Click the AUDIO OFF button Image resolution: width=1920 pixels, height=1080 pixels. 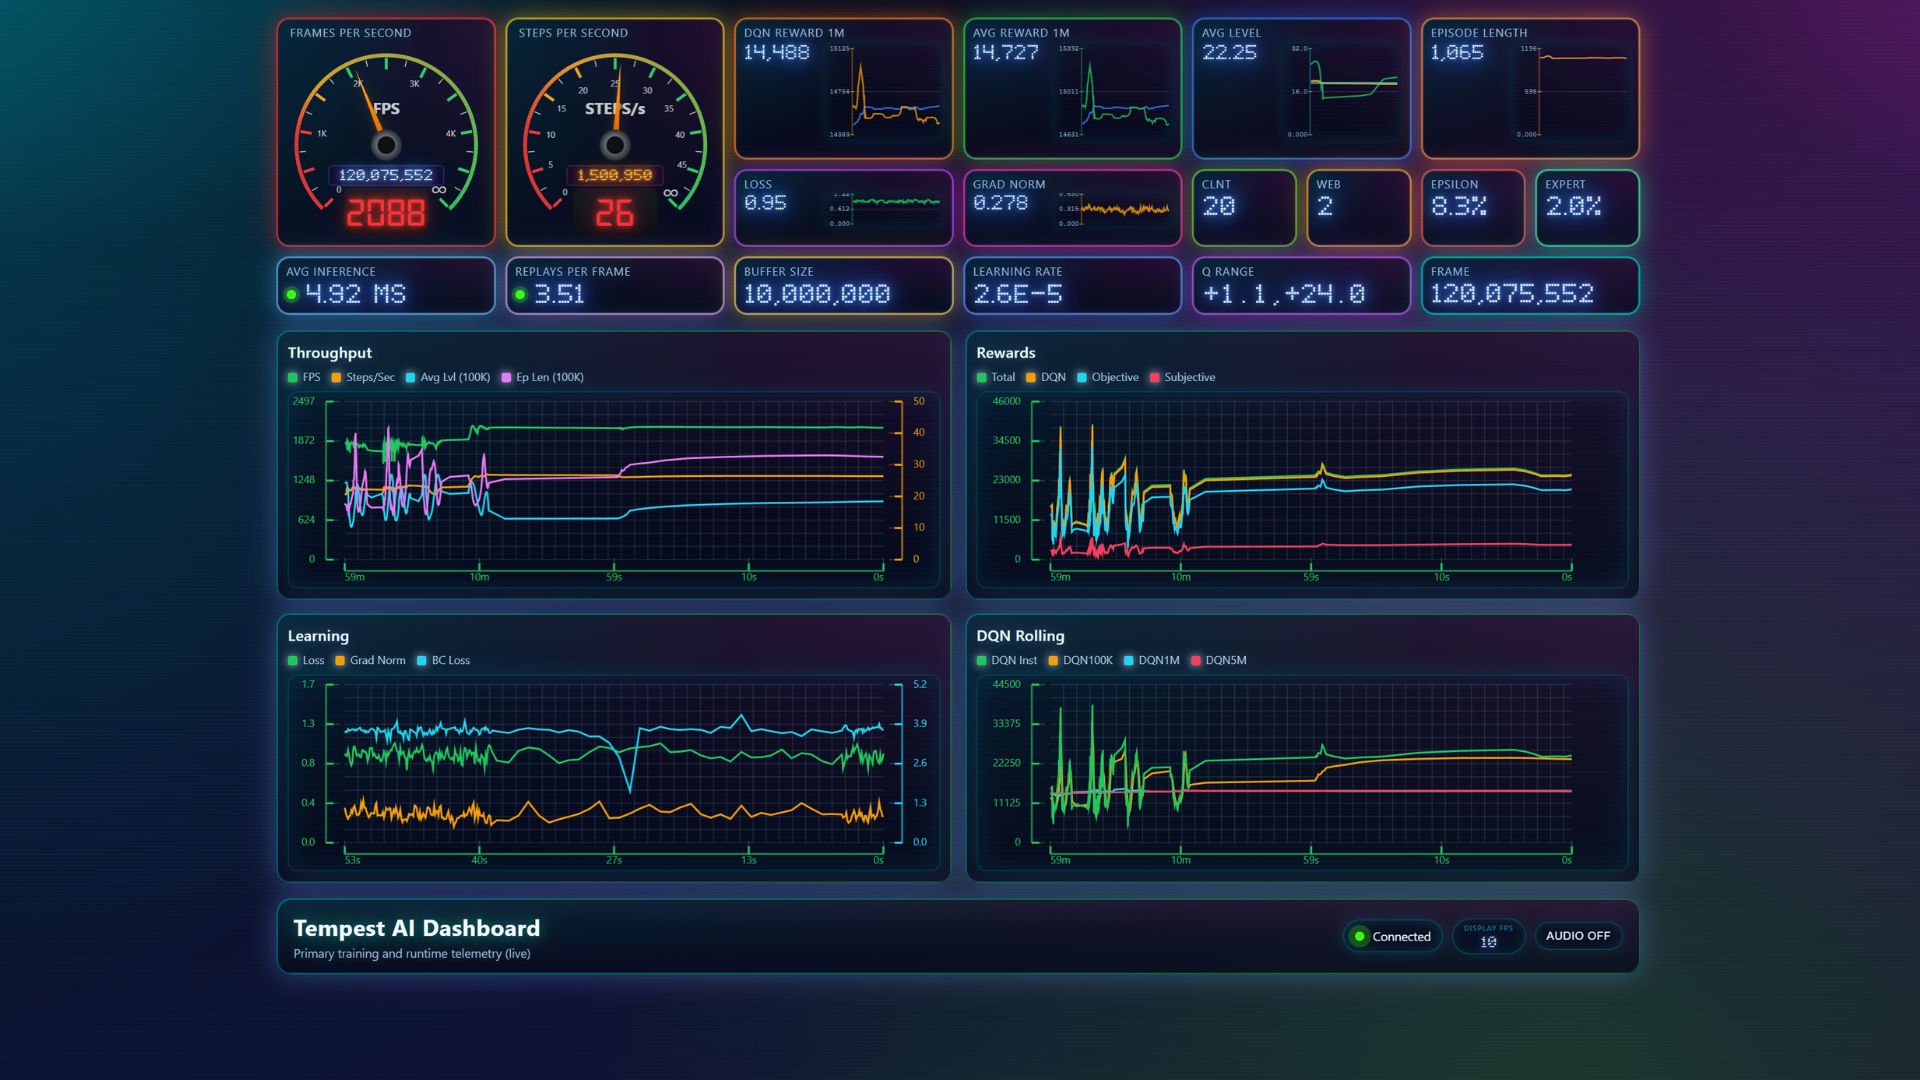click(x=1578, y=936)
